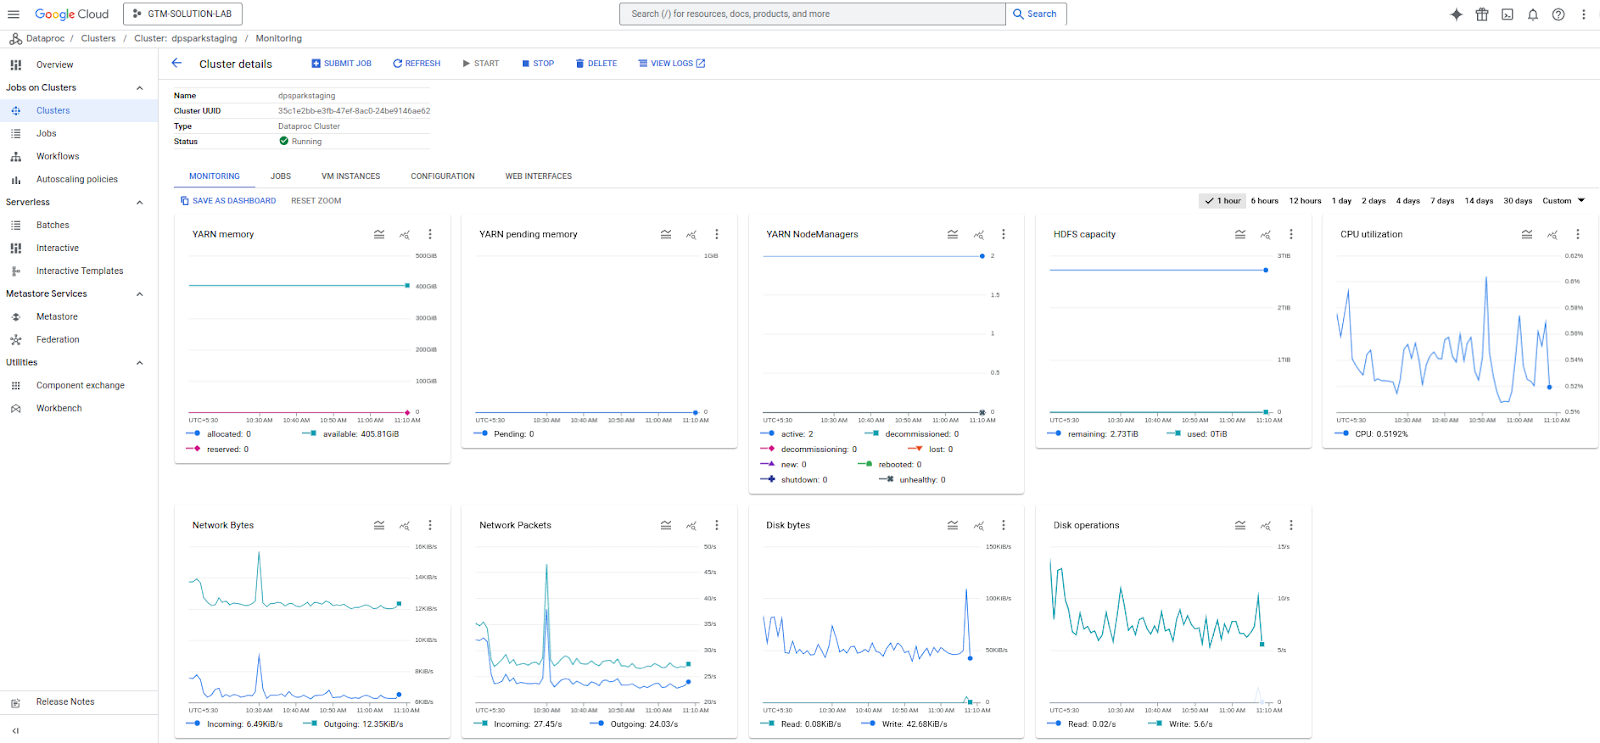Select the 1 day time range
The height and width of the screenshot is (743, 1600).
1342,201
